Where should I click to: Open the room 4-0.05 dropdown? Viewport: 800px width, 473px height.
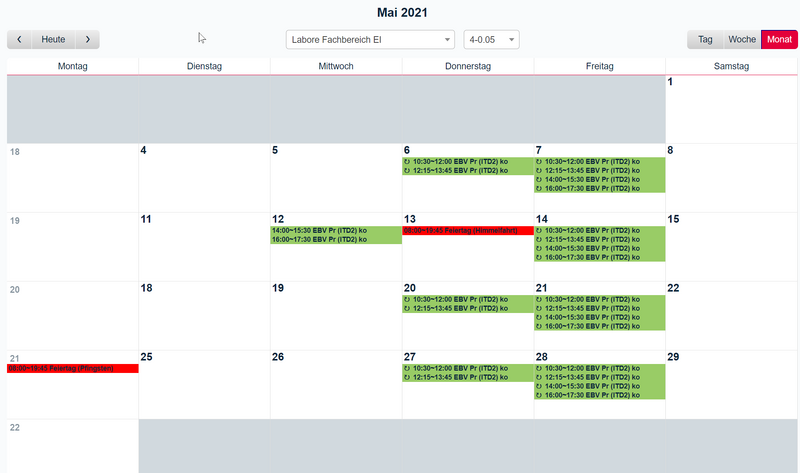[491, 39]
